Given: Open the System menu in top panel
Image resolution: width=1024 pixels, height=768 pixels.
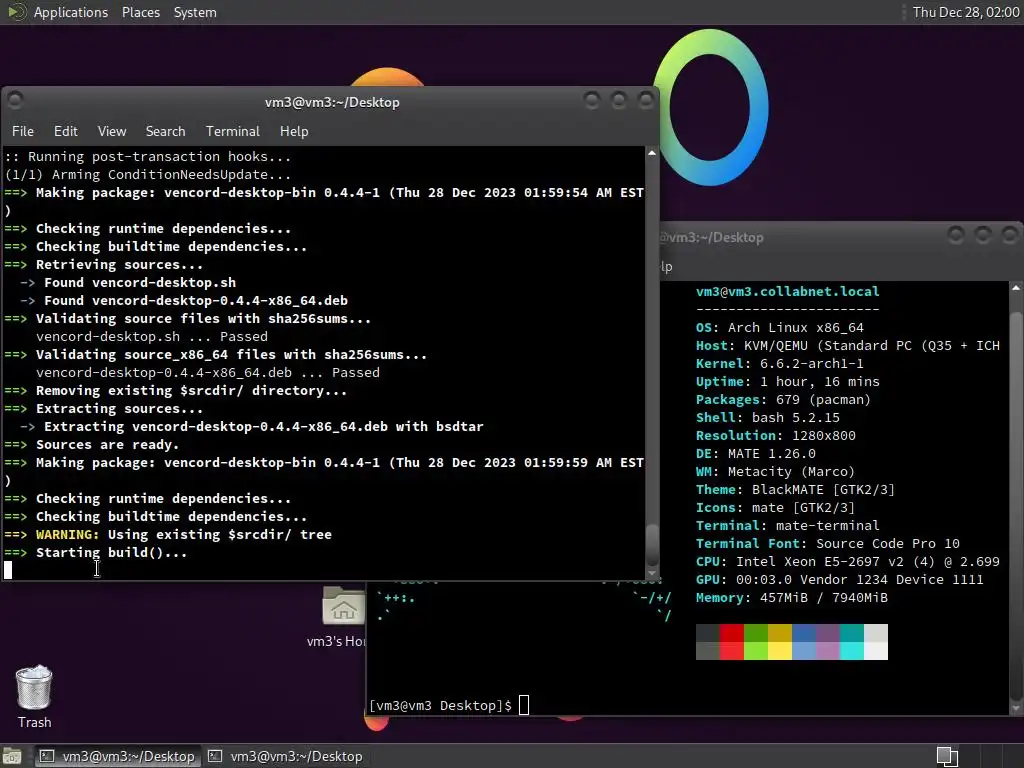Looking at the screenshot, I should (x=195, y=12).
